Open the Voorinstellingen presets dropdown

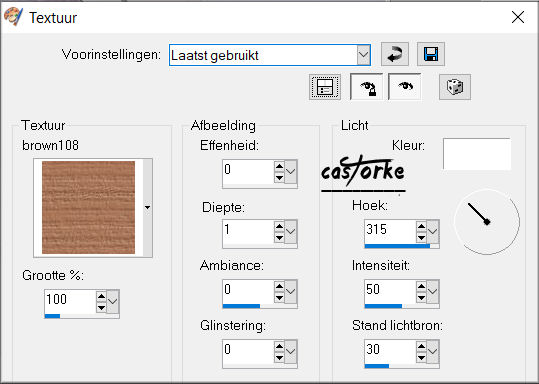363,55
